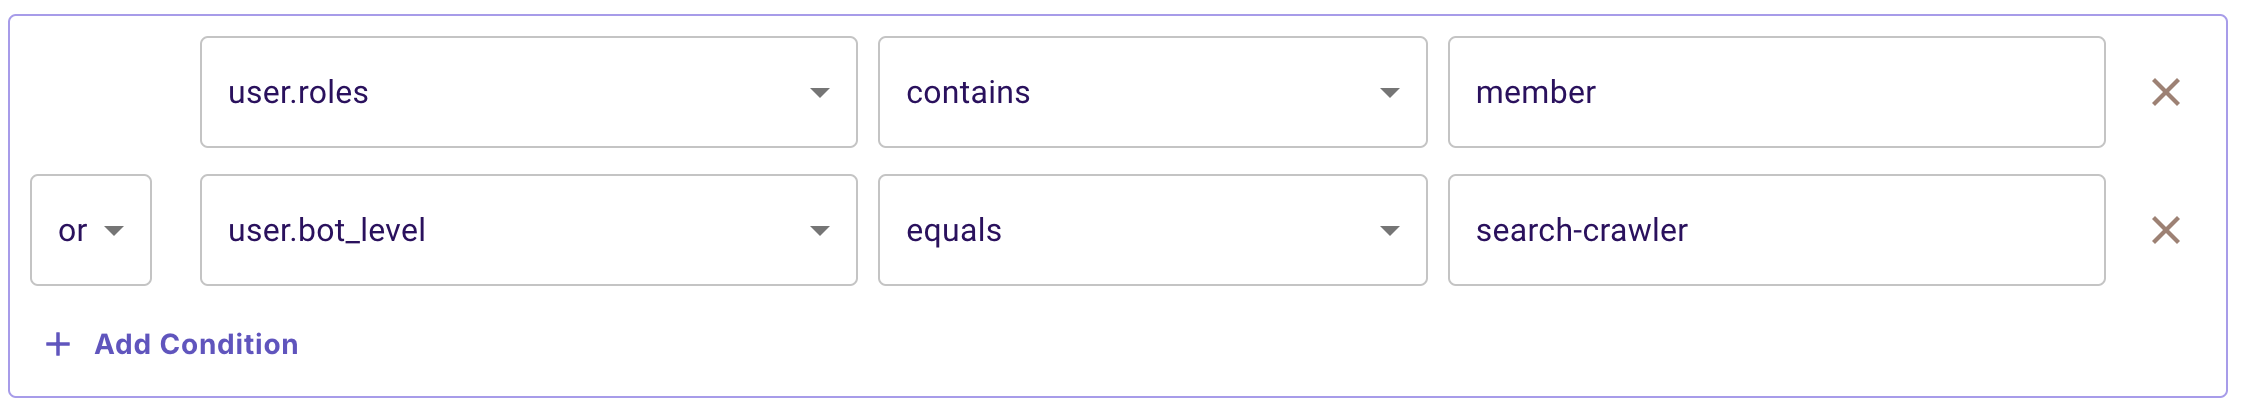Click the 'user.bot_level' text label
This screenshot has width=2244, height=406.
click(x=326, y=230)
